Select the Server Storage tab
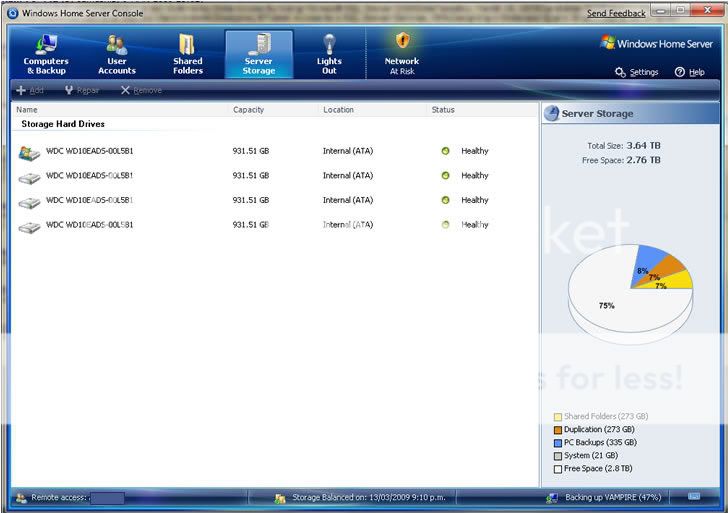Screen dimensions: 728x513 259,54
